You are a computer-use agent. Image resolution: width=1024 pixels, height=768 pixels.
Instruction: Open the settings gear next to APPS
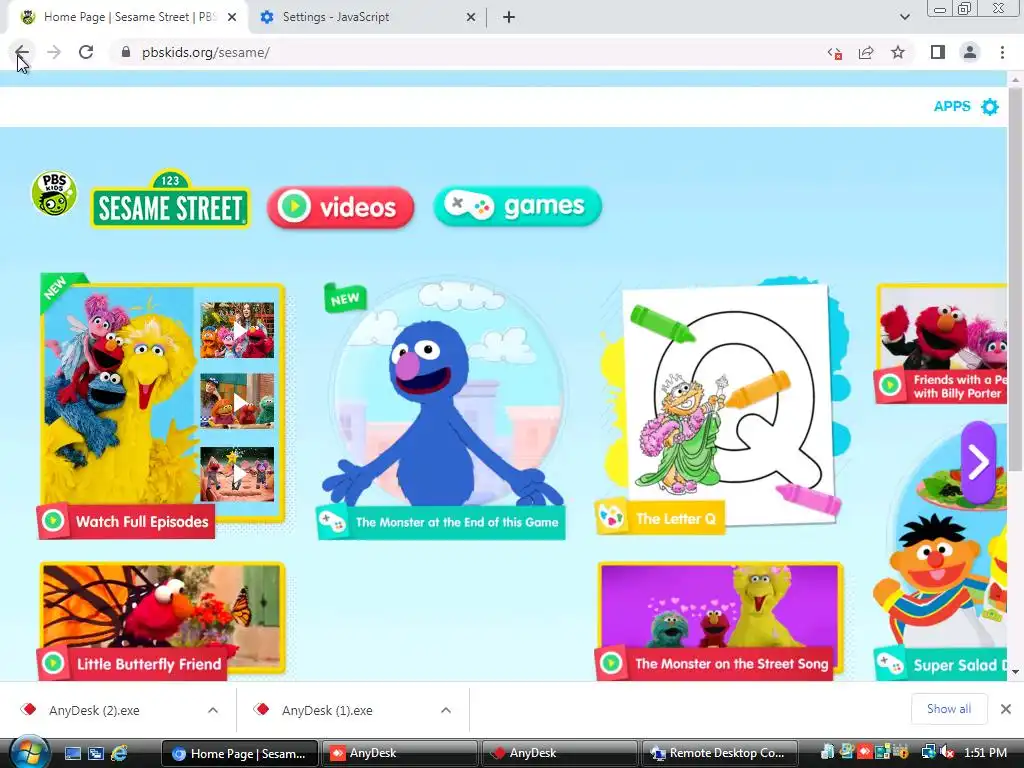[990, 106]
